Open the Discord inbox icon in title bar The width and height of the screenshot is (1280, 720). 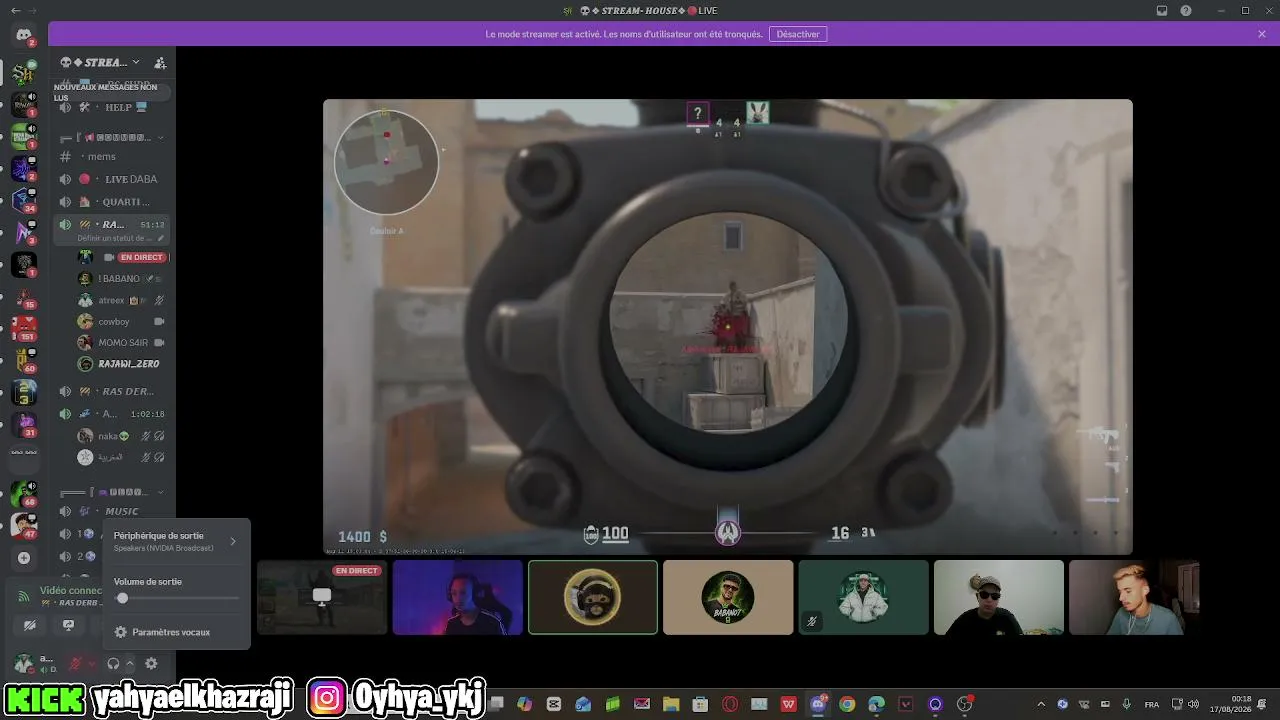1162,10
